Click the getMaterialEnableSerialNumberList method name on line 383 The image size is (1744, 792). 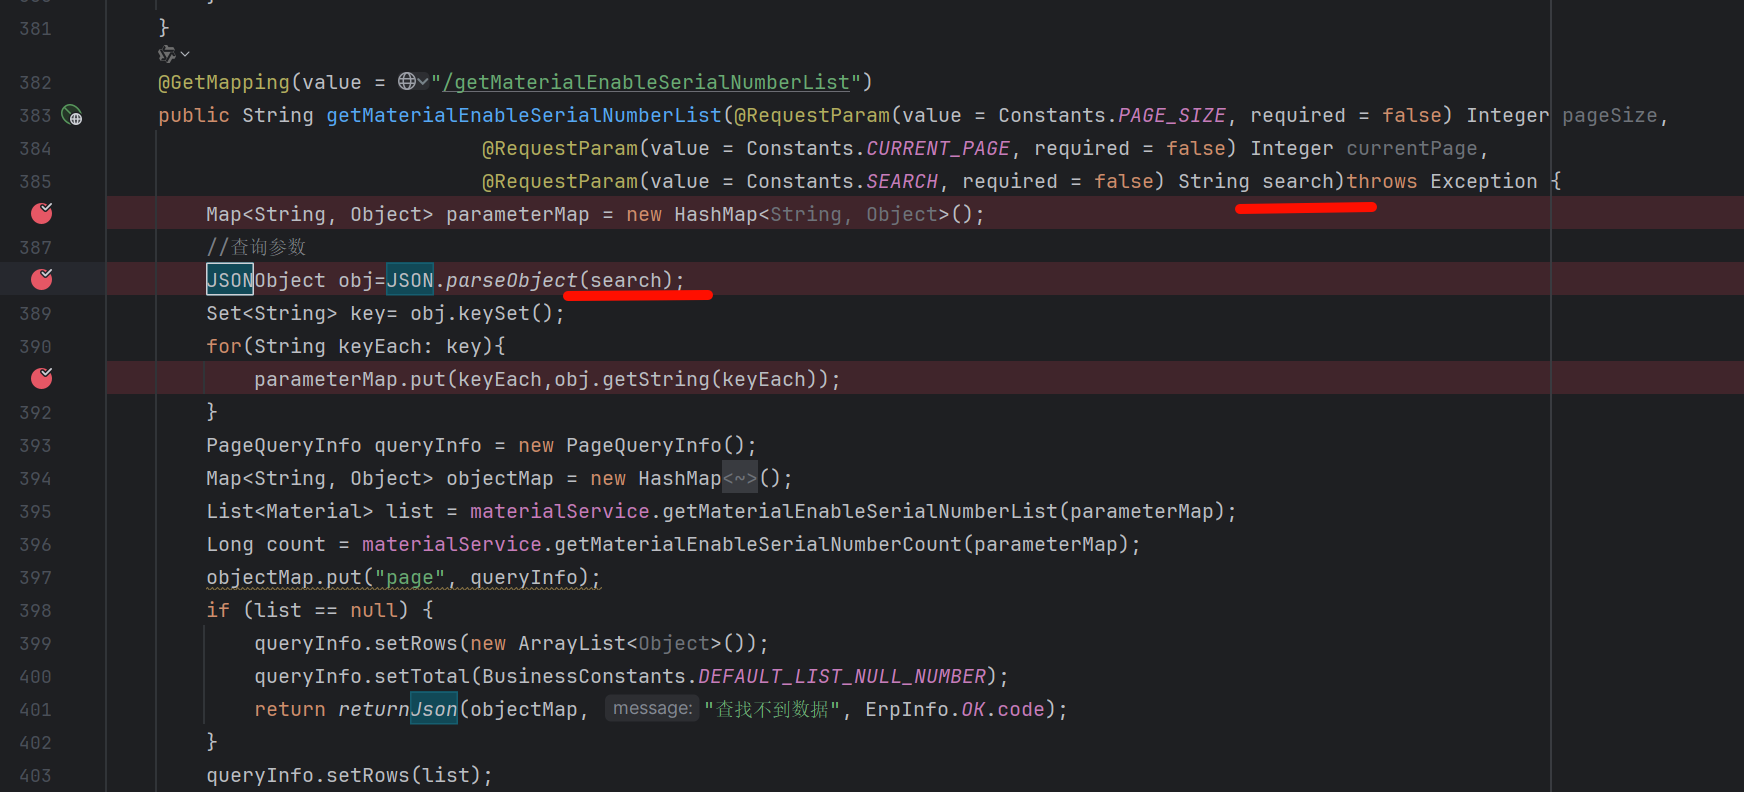[523, 116]
